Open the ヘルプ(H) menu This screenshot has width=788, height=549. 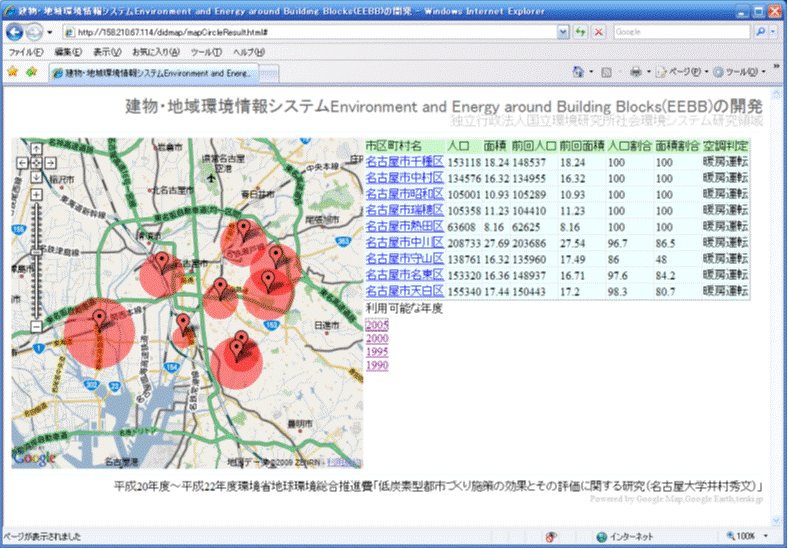click(248, 52)
